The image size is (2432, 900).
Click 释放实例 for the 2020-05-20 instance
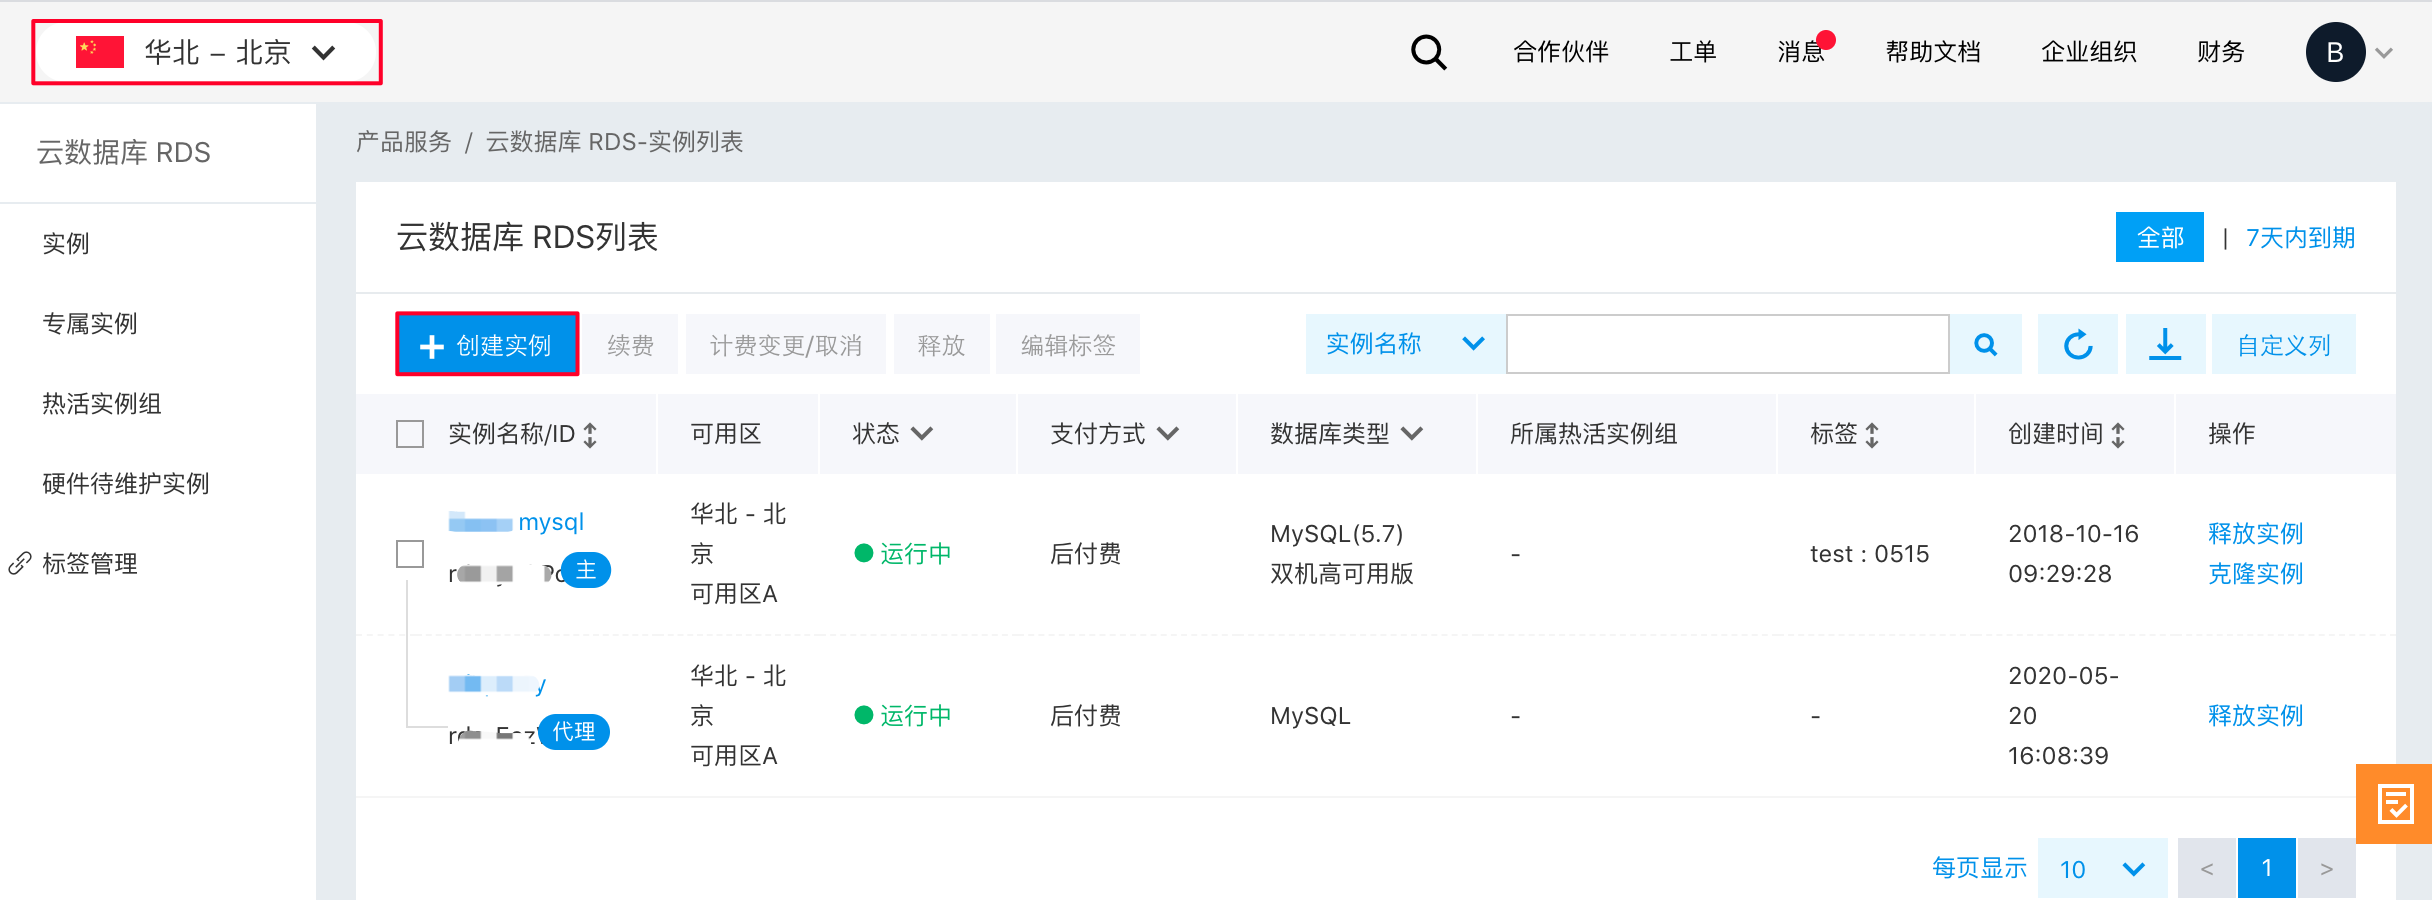(2256, 716)
